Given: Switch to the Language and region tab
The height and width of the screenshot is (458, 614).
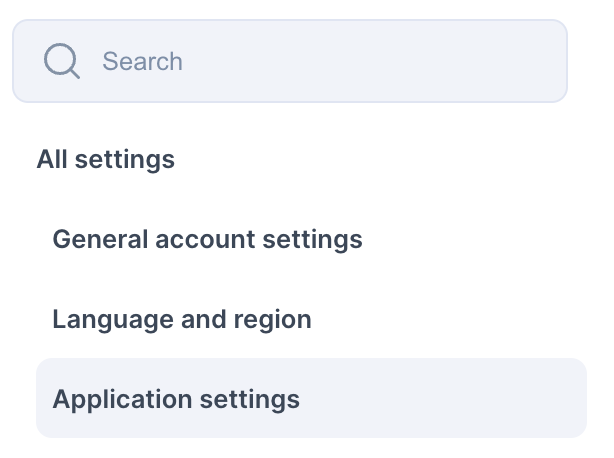Looking at the screenshot, I should (x=182, y=319).
